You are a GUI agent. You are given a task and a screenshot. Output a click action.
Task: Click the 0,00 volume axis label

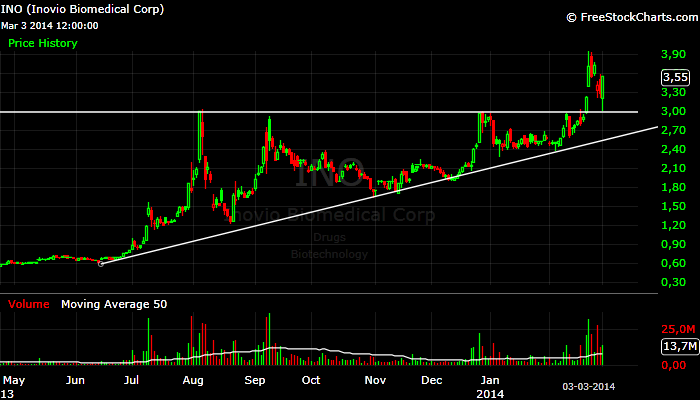[x=674, y=366]
